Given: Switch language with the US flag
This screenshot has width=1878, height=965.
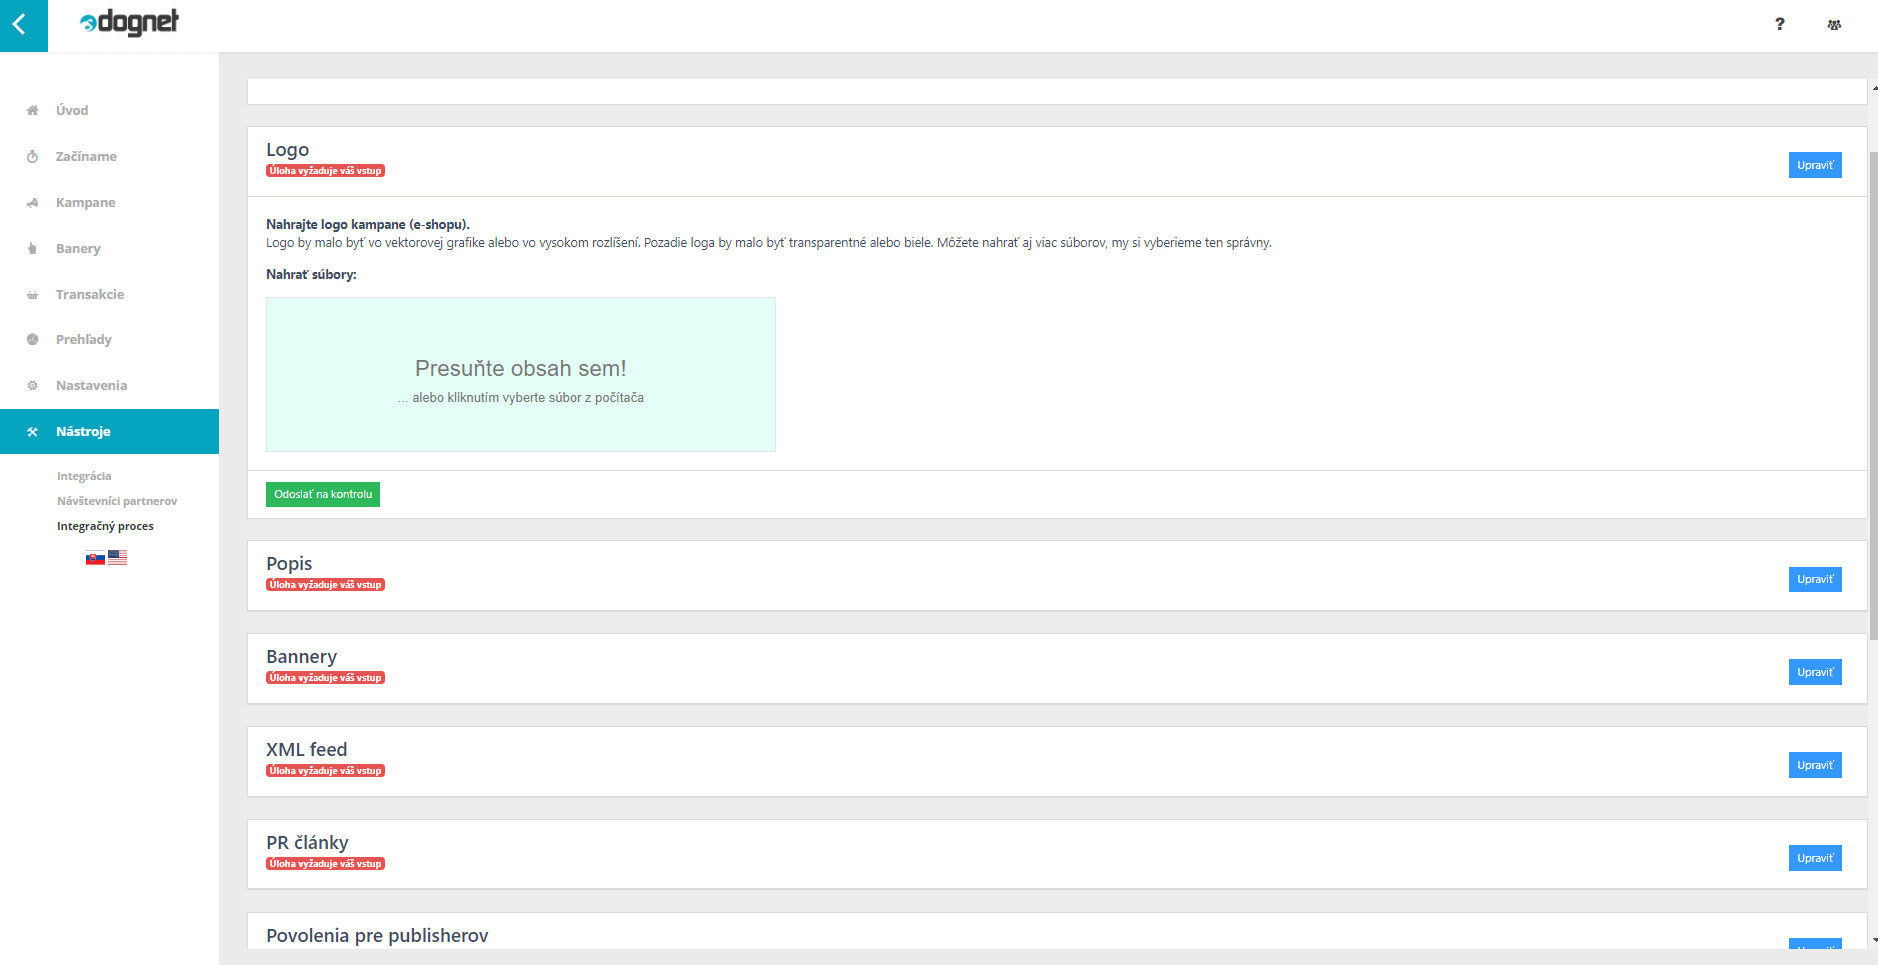Looking at the screenshot, I should (x=118, y=558).
